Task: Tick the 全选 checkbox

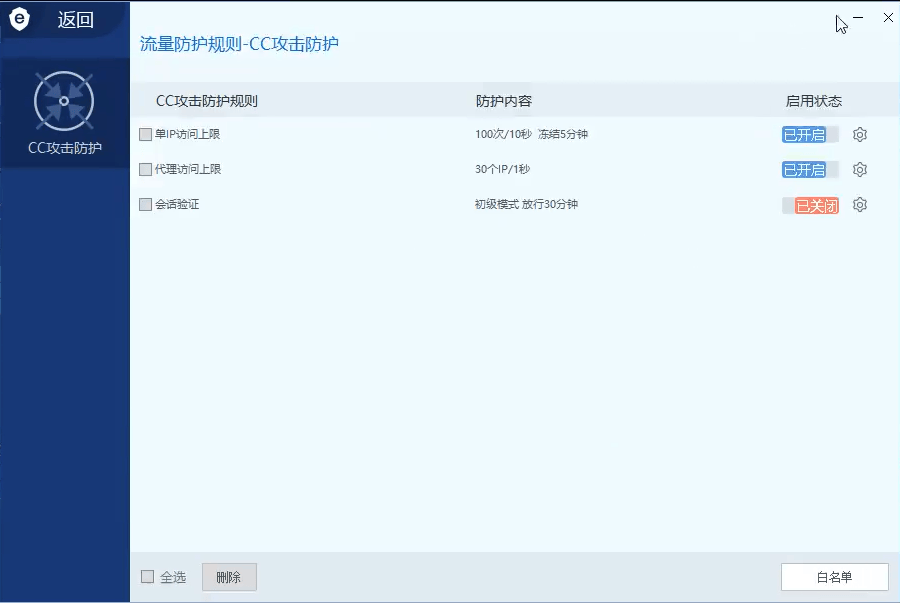Action: pos(148,577)
